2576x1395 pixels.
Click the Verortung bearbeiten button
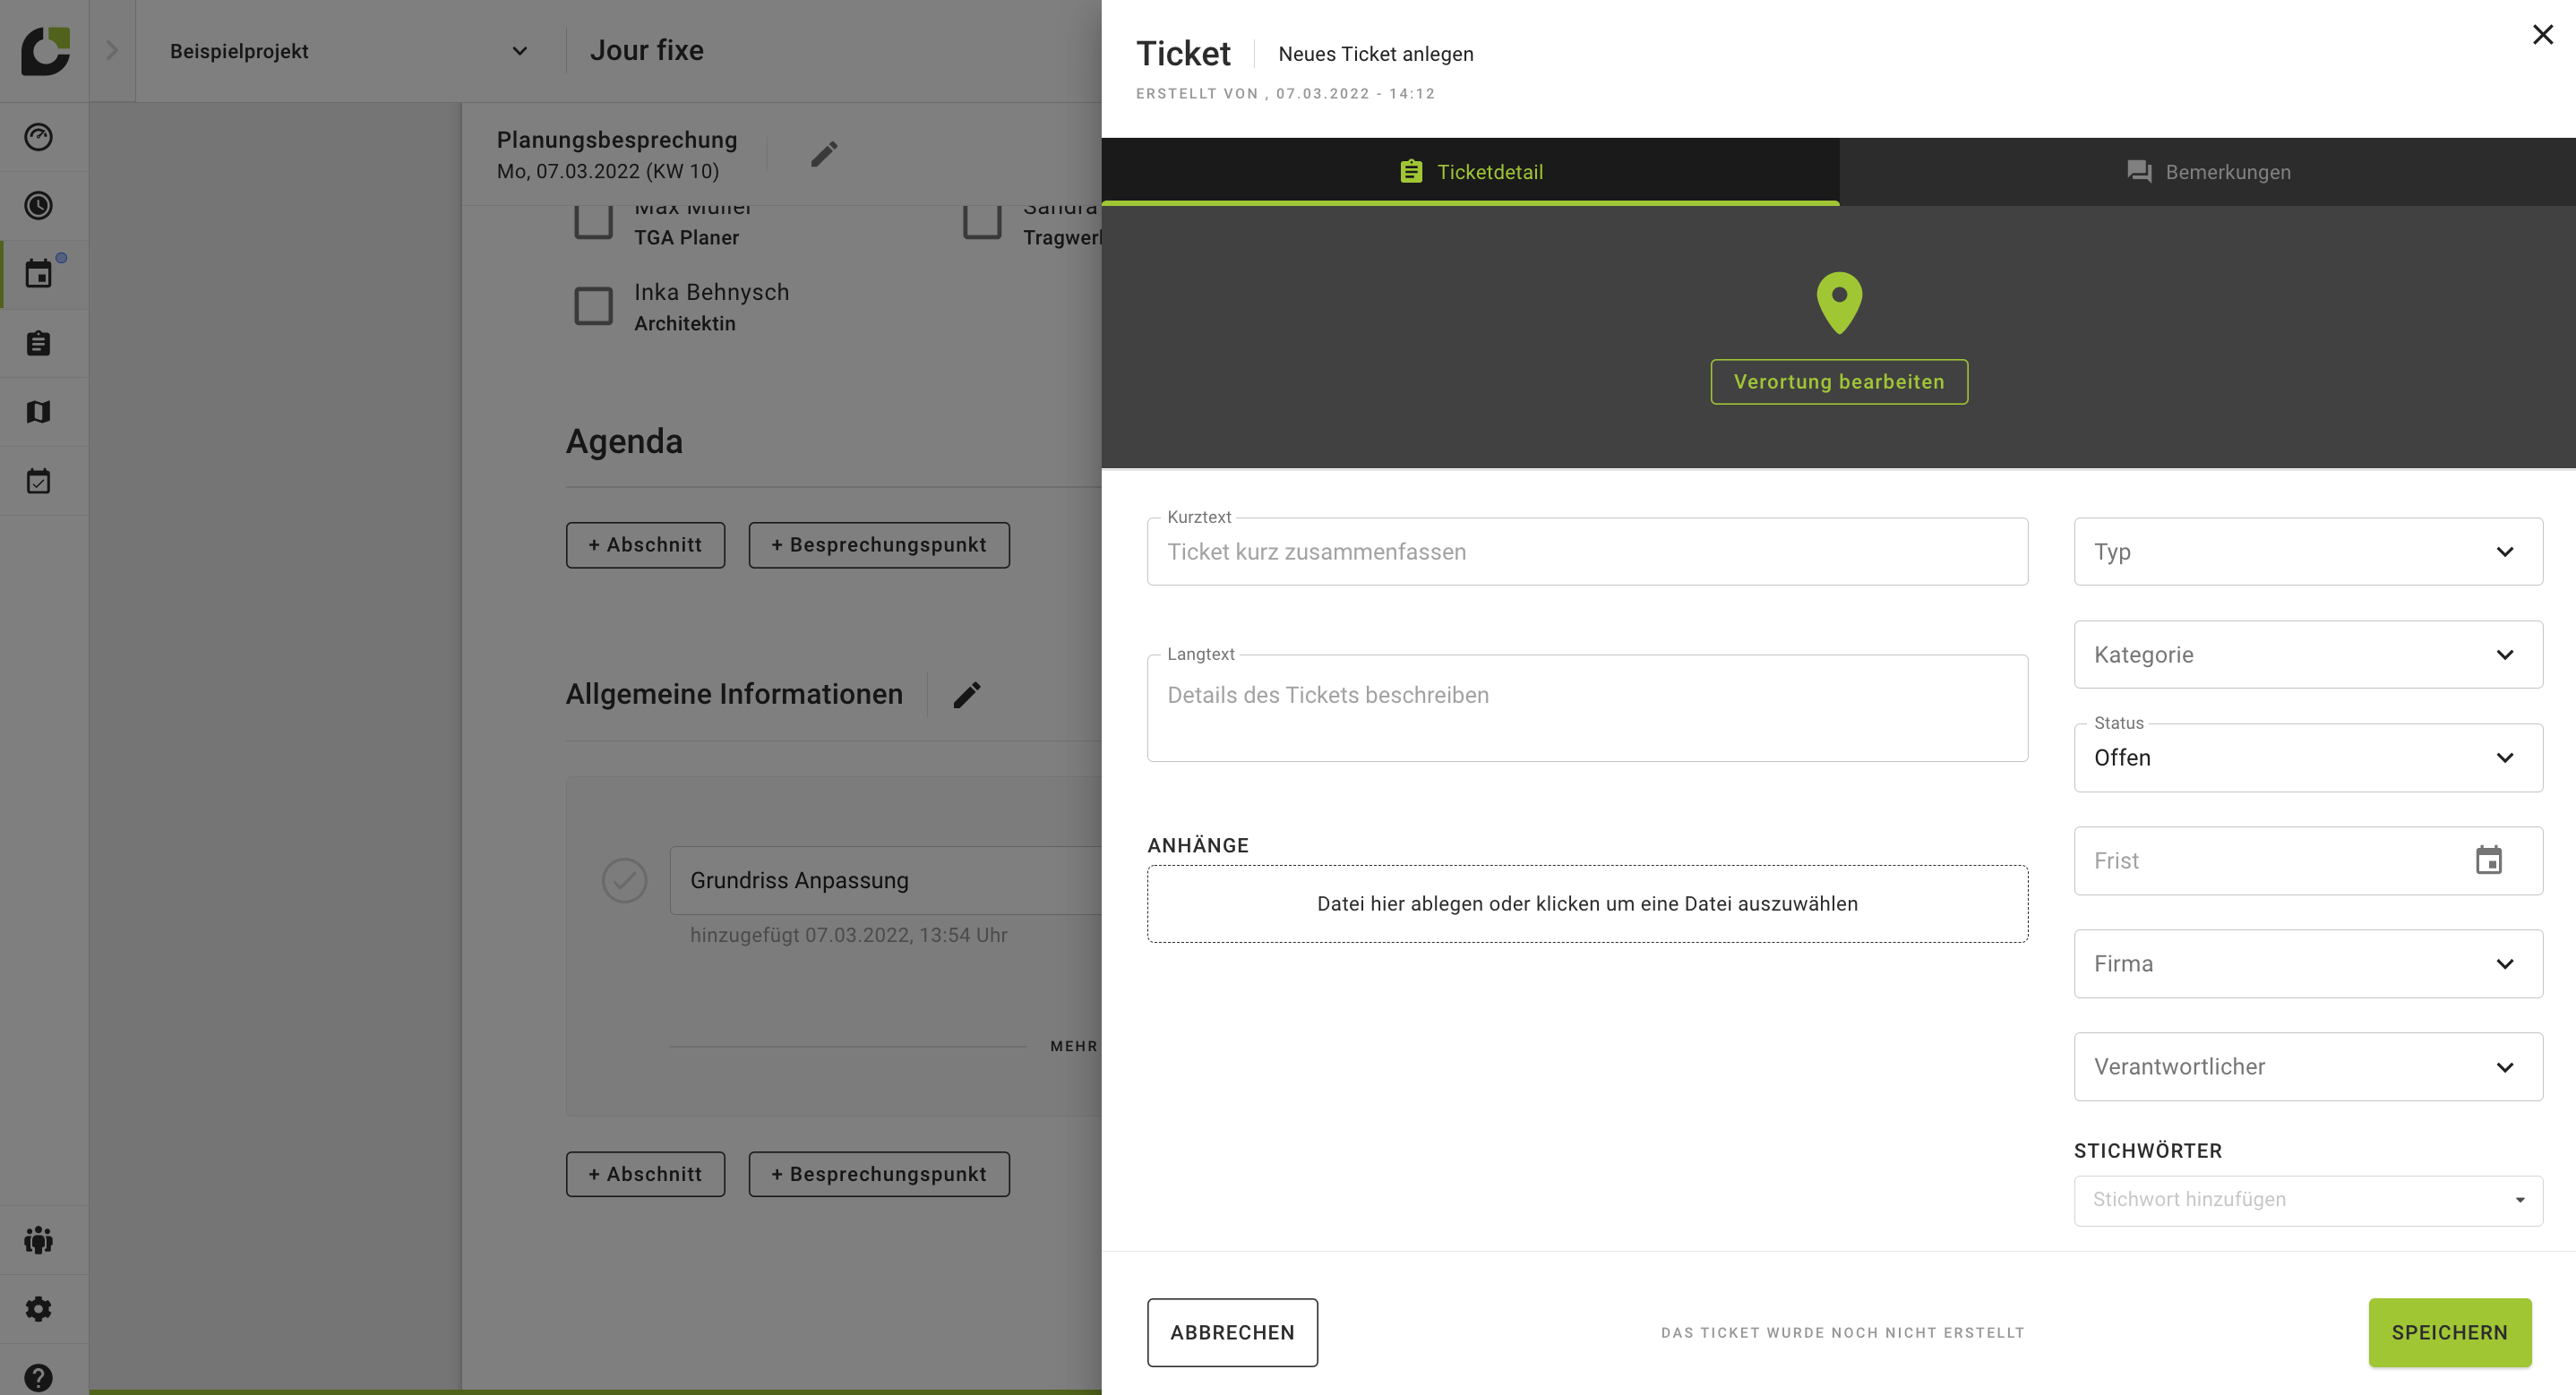click(x=1838, y=382)
